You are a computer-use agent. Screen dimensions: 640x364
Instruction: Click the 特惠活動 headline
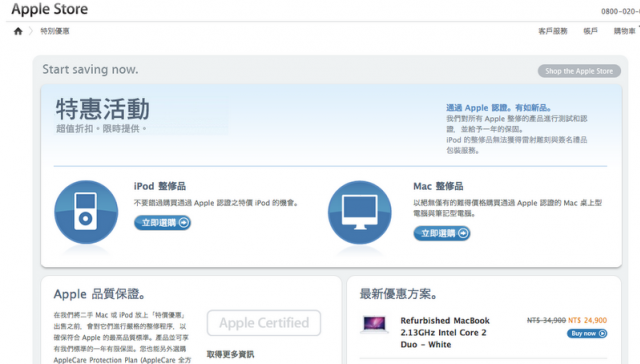pos(102,109)
